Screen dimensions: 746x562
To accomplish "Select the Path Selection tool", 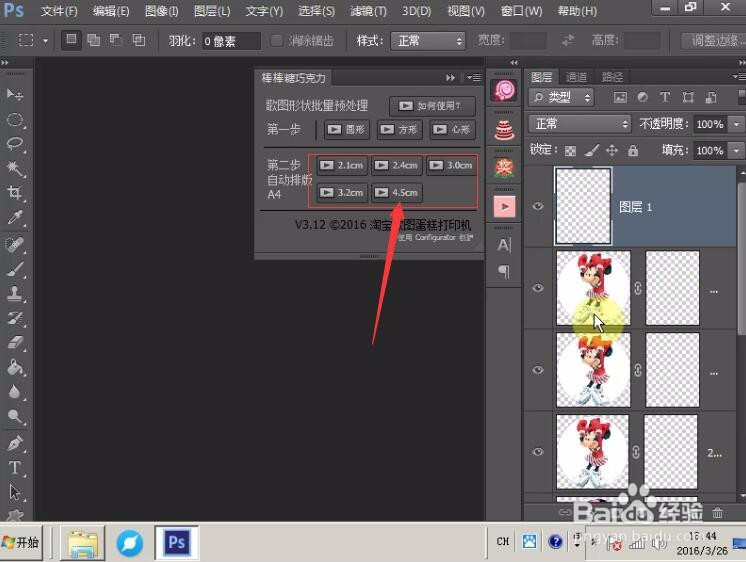I will pos(15,492).
